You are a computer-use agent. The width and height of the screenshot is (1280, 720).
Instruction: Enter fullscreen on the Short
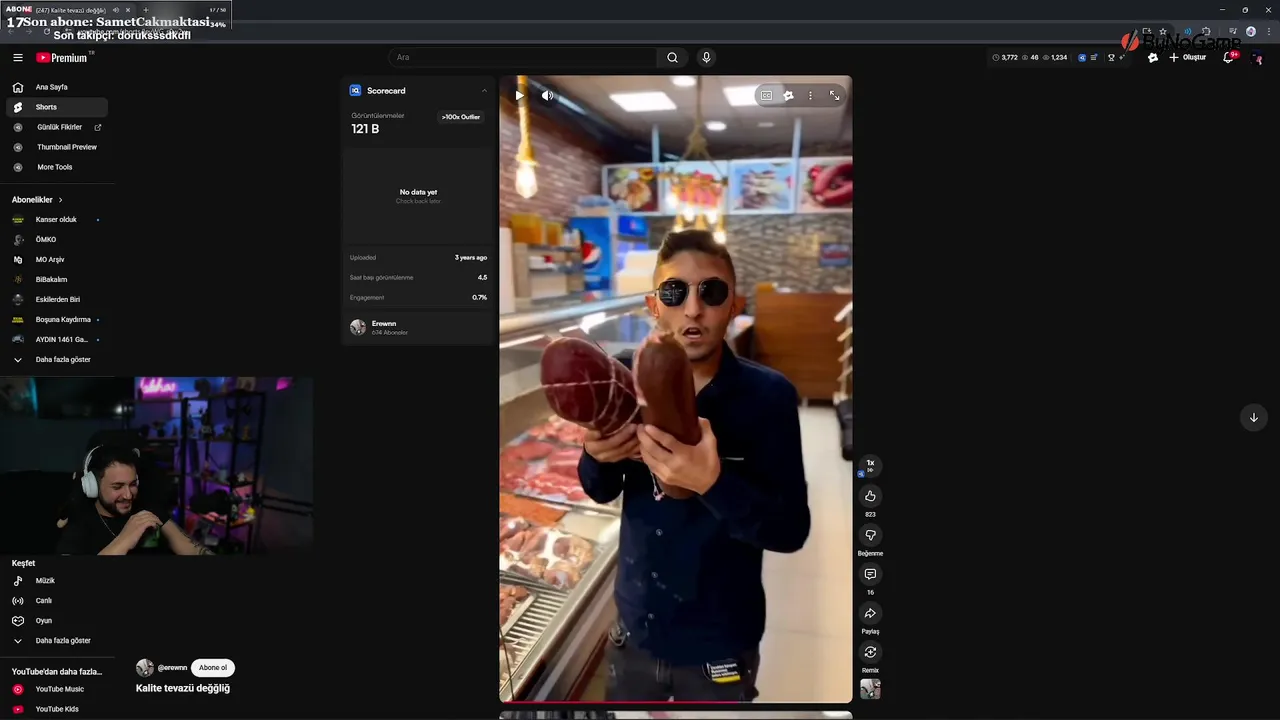pos(834,95)
